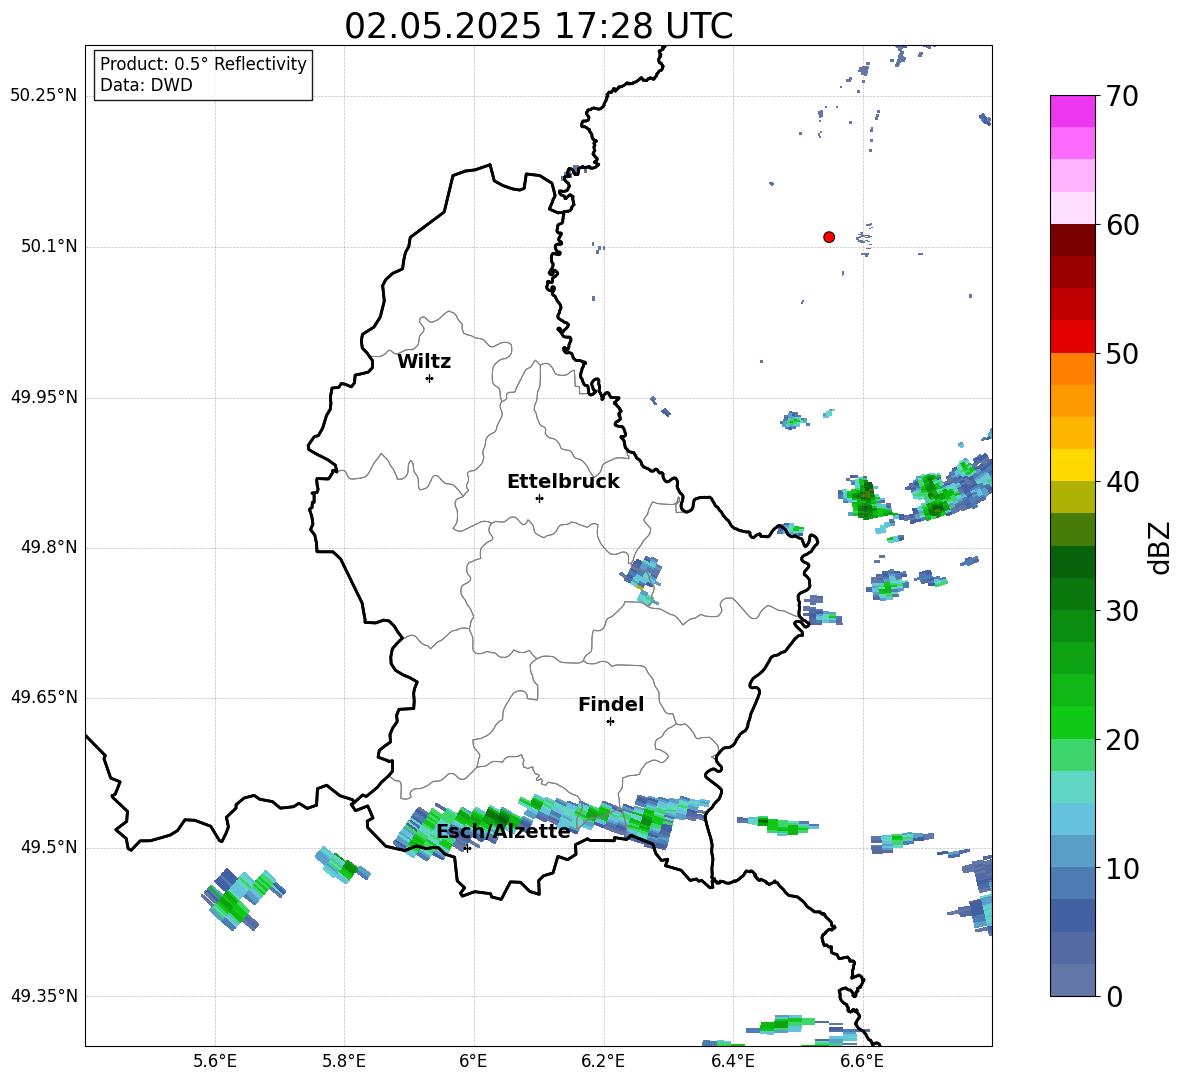Click the bright red colorbar segment near 50
This screenshot has height=1081, width=1184.
tap(1073, 337)
